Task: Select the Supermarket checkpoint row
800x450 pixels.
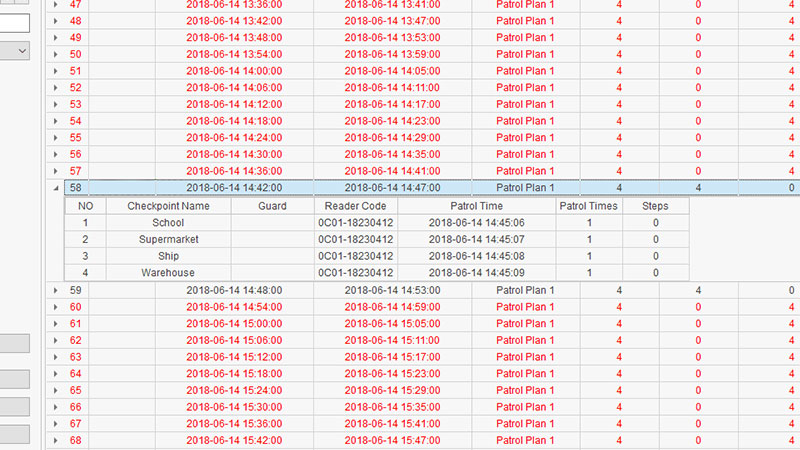Action: tap(168, 240)
